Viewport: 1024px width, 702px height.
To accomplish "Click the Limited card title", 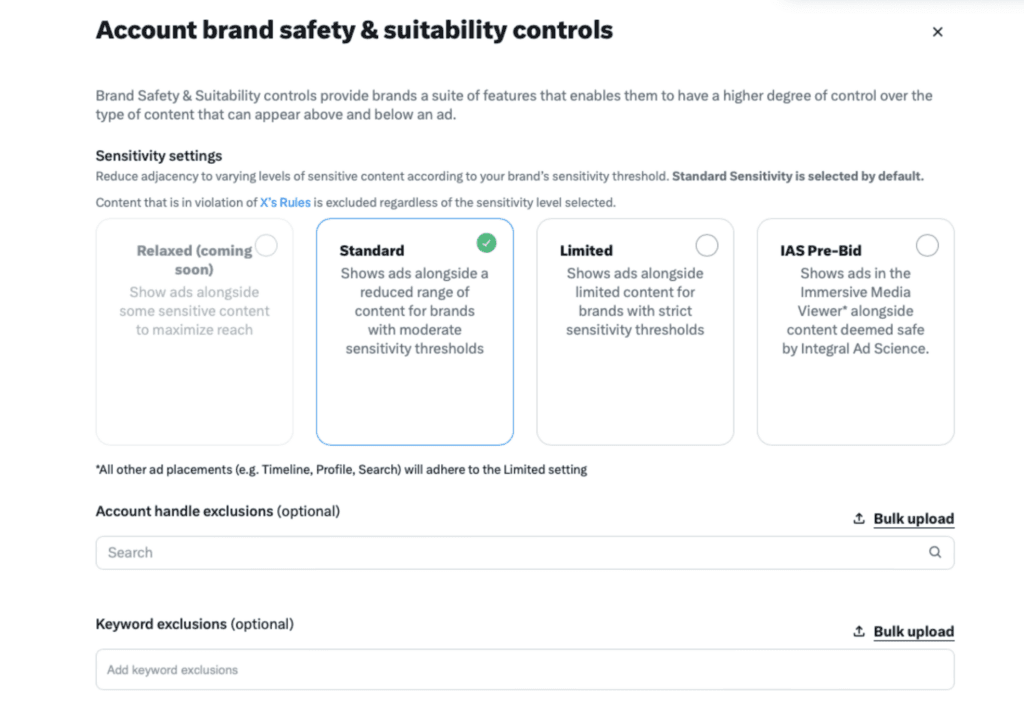I will (586, 251).
